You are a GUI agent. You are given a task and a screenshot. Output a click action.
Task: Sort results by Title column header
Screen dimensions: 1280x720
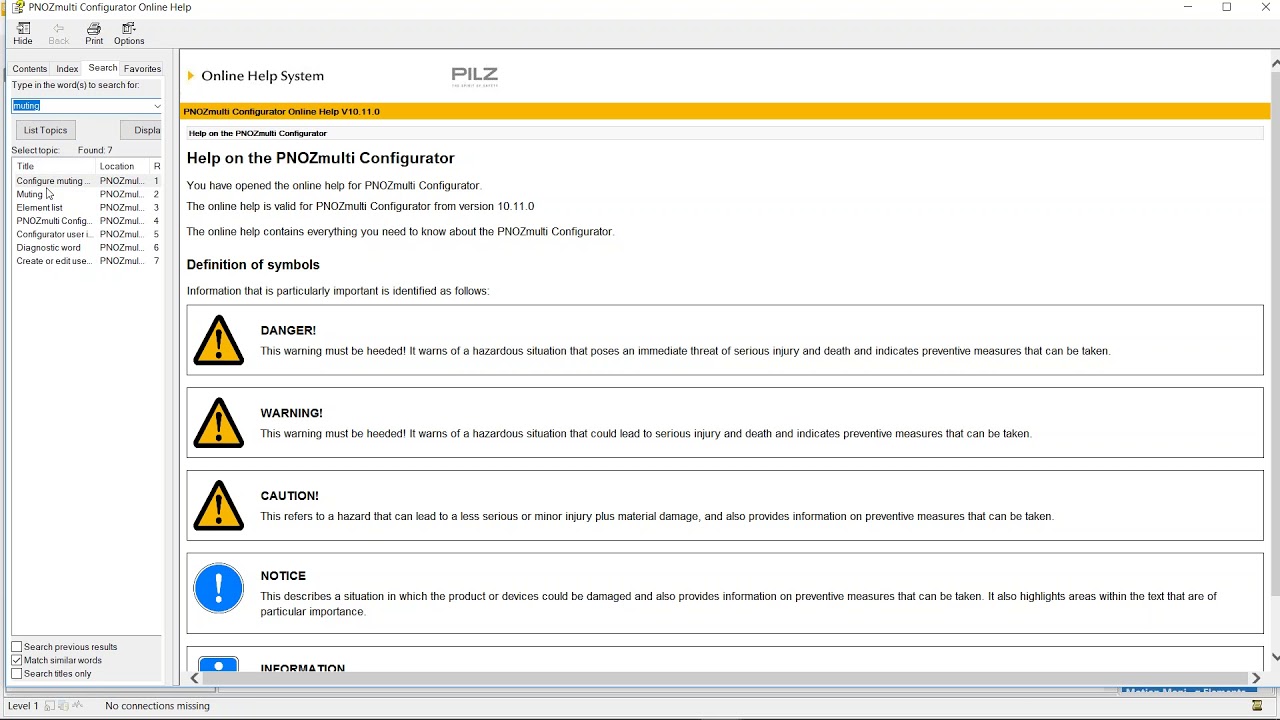[x=54, y=166]
